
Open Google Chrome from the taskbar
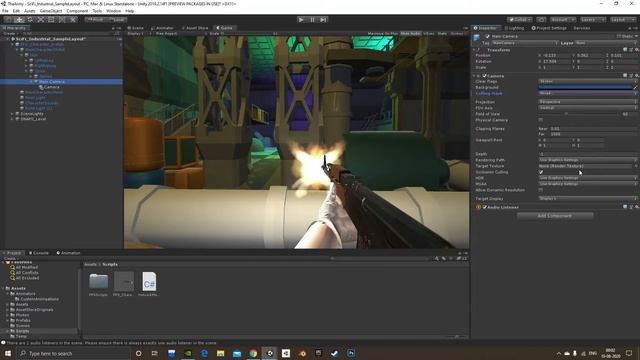click(253, 353)
